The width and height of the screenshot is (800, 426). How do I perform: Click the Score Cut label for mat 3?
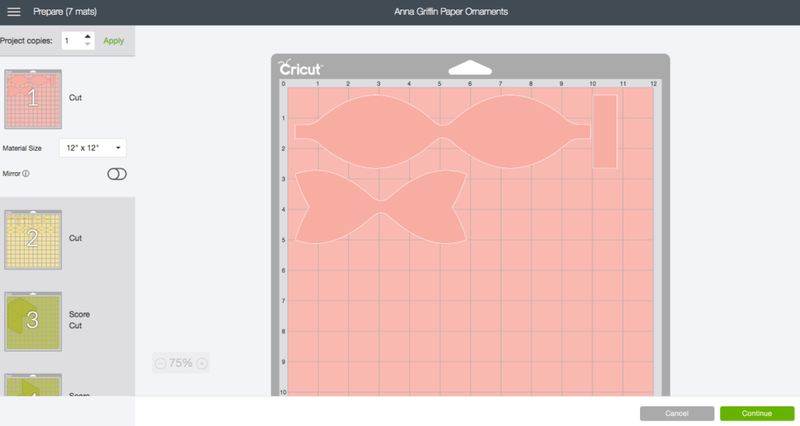[x=79, y=320]
